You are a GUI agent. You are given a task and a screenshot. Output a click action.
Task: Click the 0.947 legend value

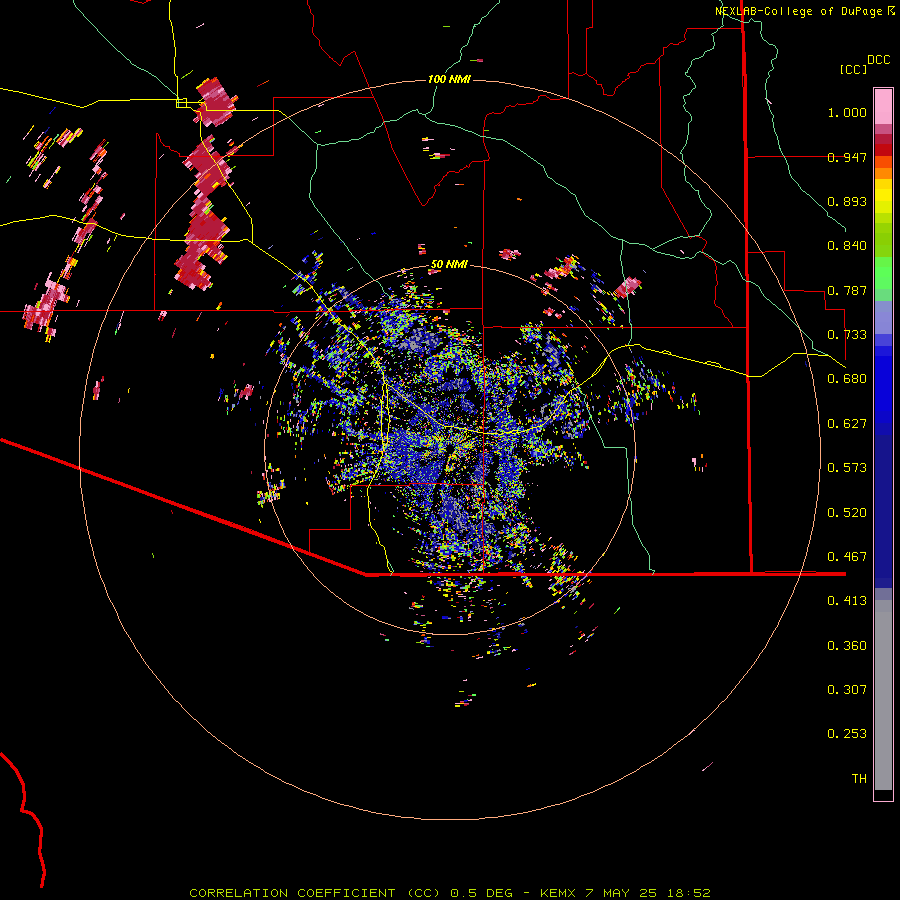(x=847, y=157)
